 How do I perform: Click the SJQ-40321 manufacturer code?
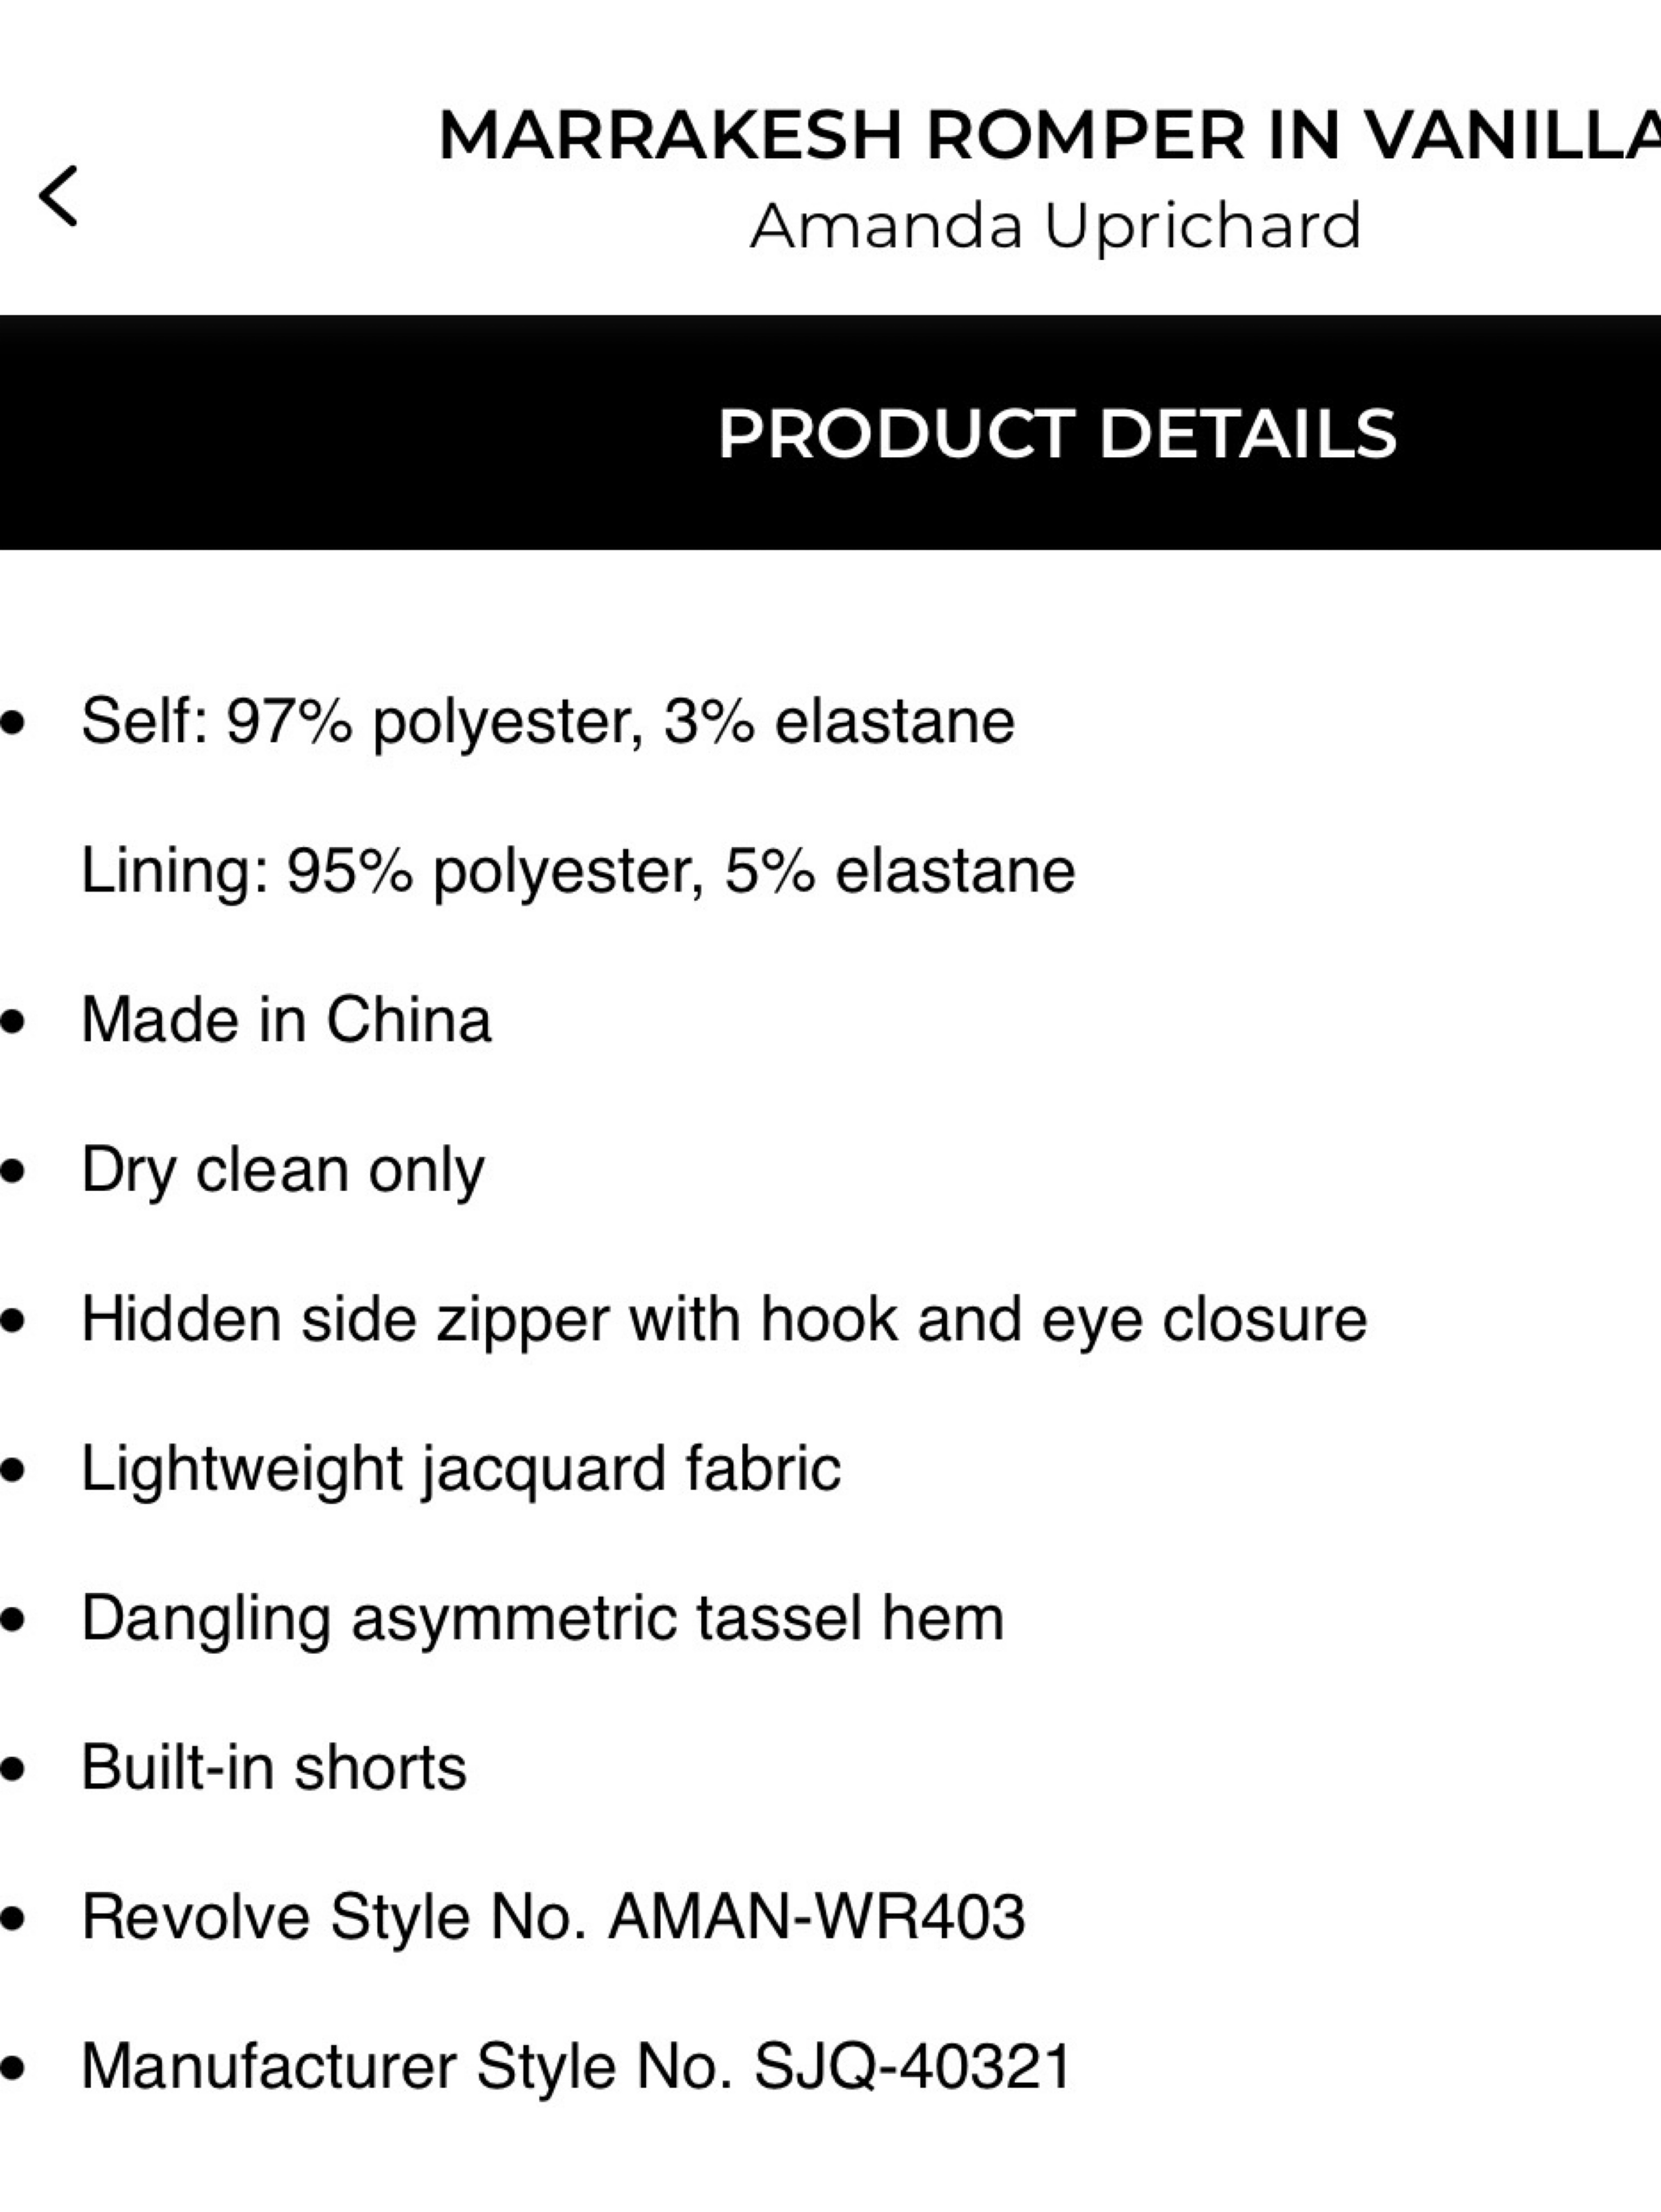point(913,2067)
